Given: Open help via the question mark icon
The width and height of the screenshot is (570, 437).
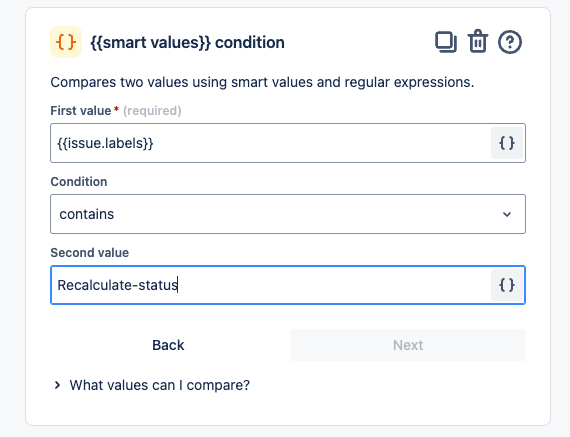Looking at the screenshot, I should 510,42.
